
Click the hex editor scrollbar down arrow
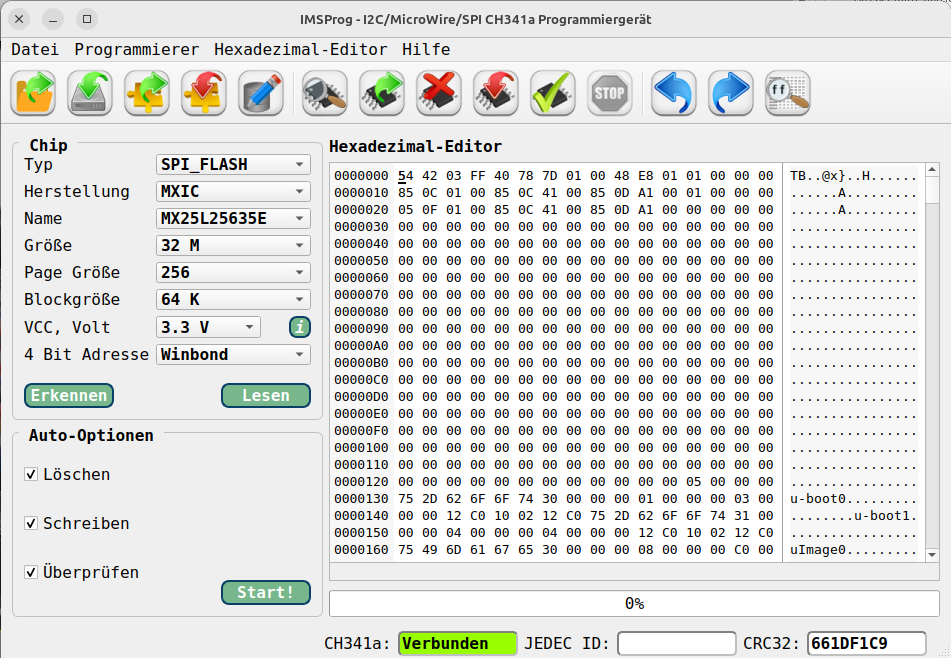tap(932, 554)
